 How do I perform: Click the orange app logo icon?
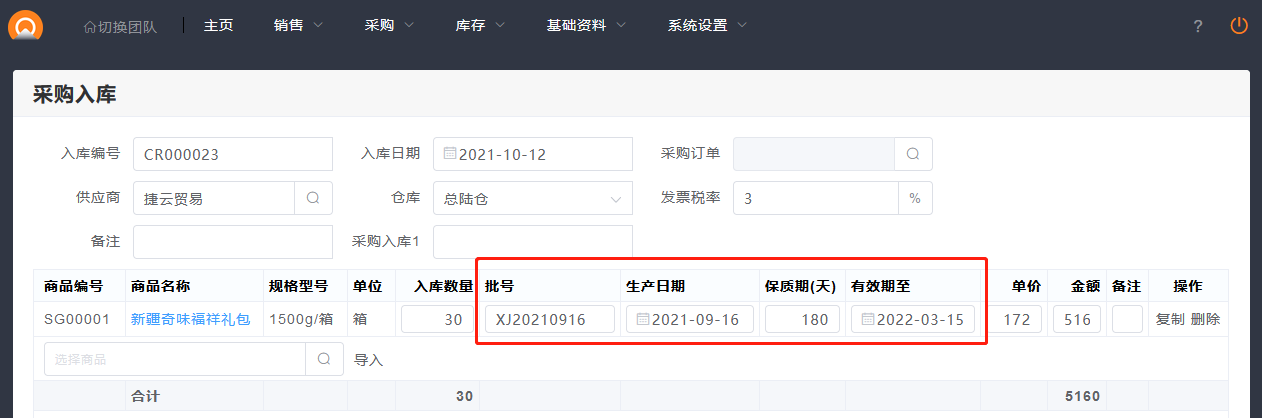click(25, 24)
